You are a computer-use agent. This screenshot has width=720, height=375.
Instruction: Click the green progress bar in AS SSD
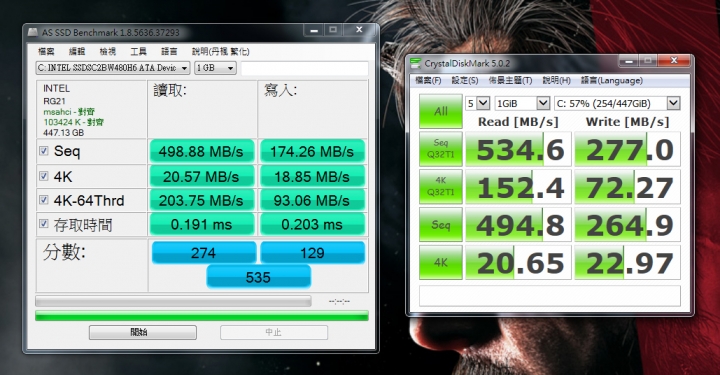tap(202, 315)
